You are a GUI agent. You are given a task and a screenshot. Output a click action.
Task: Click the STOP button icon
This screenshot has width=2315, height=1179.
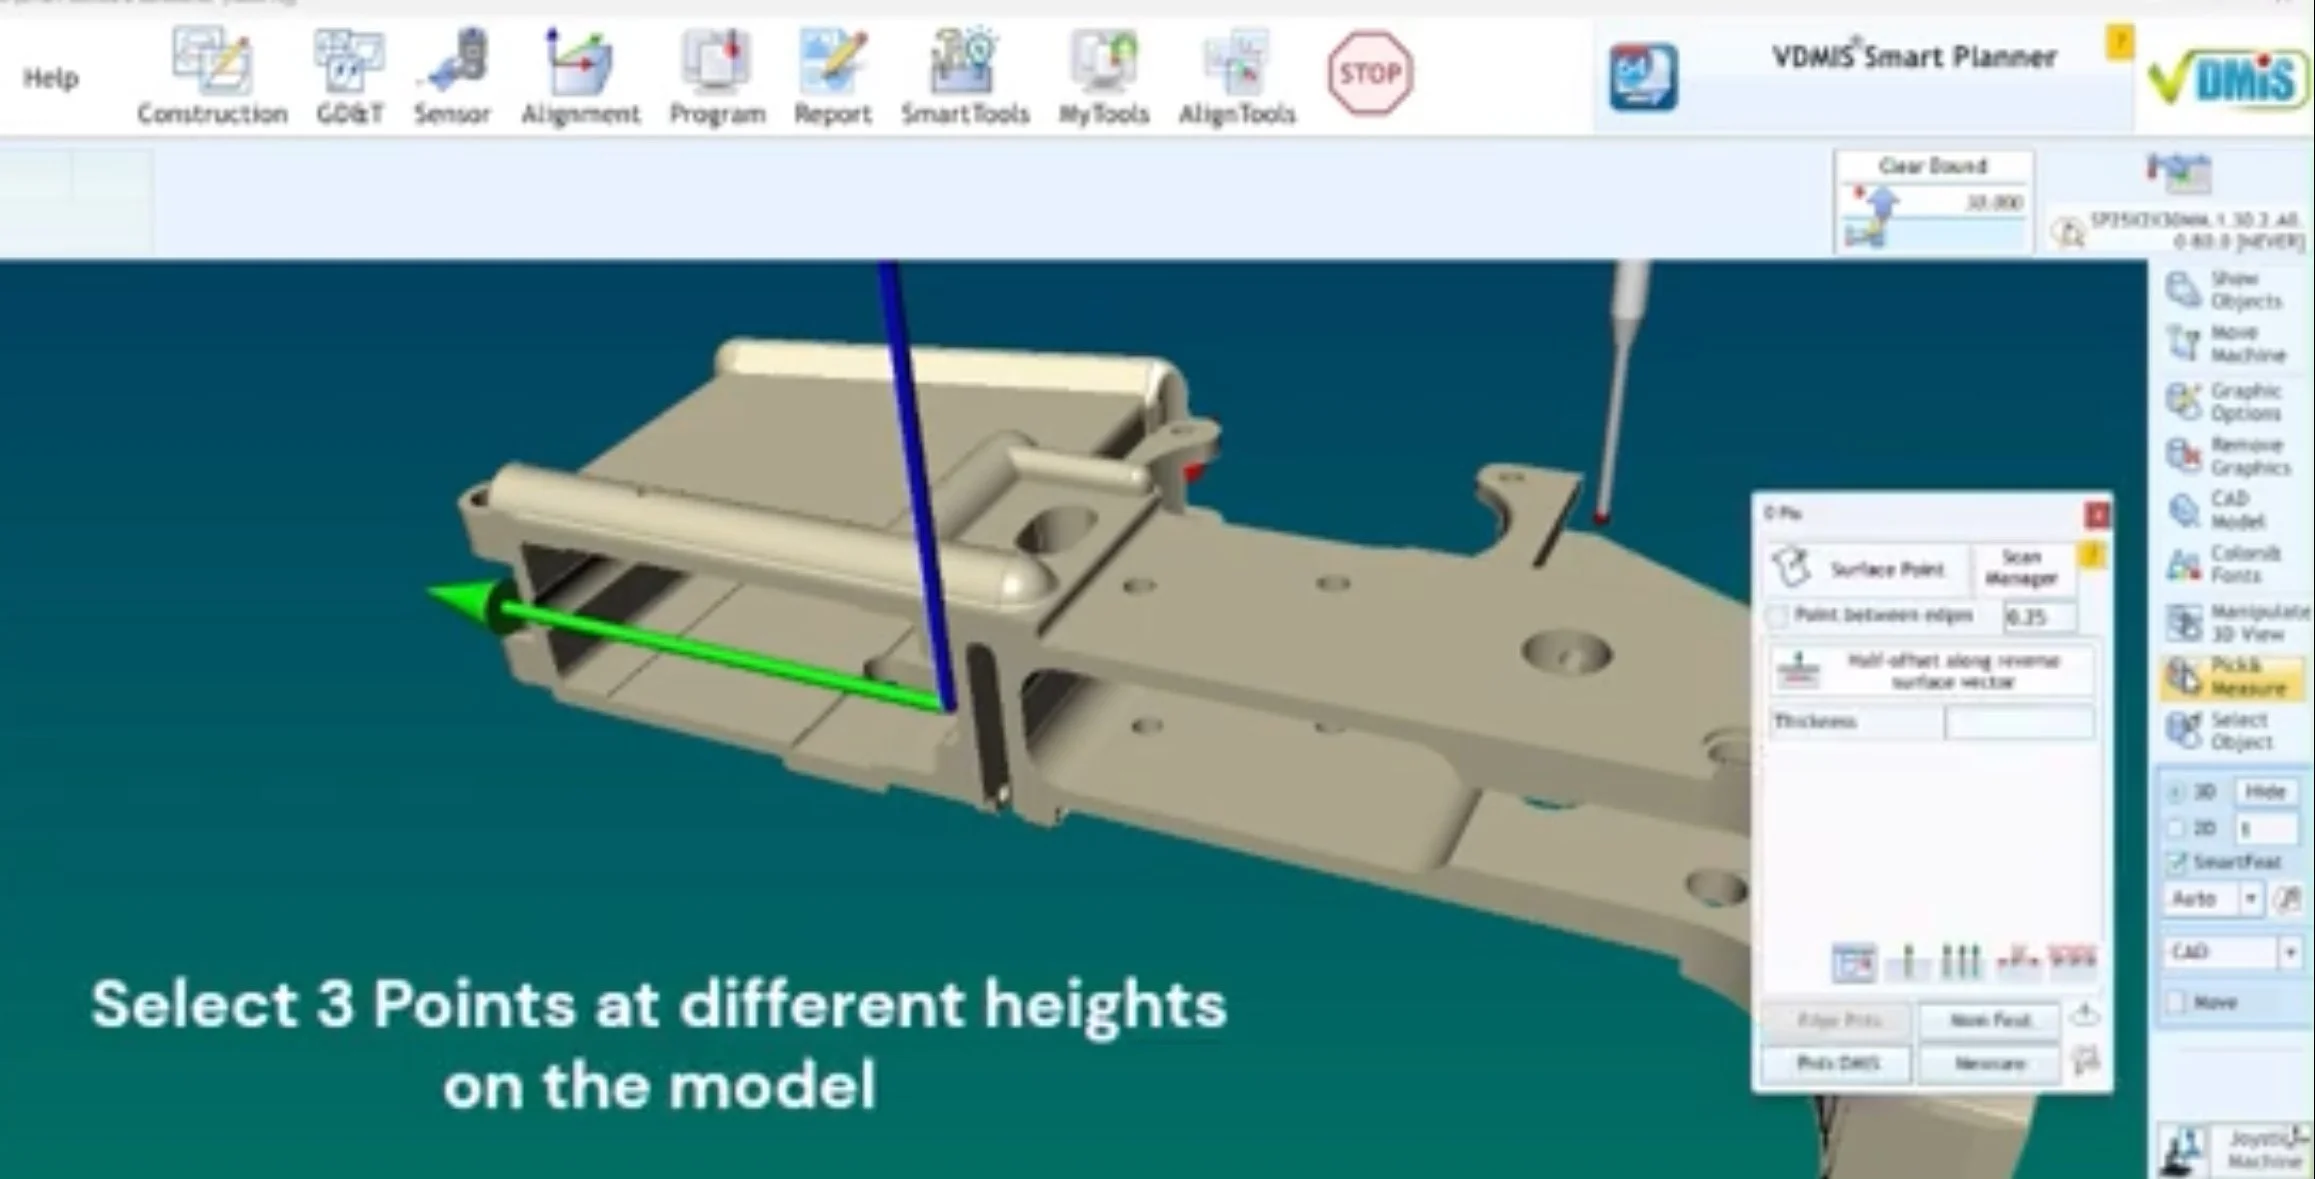click(1370, 72)
